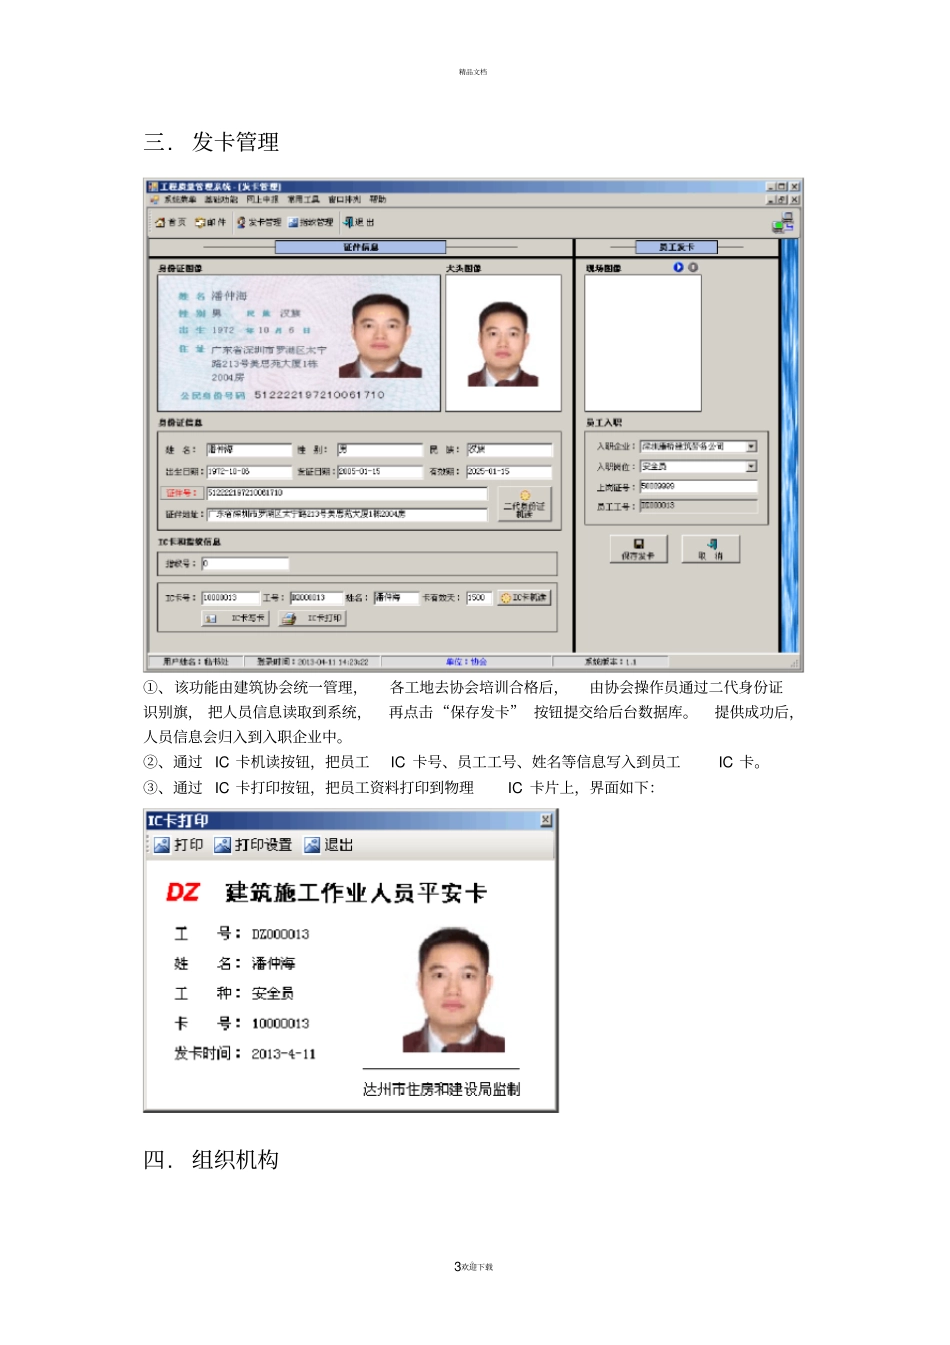This screenshot has height=1345, width=950.
Task: Click status bar 用户姓名 user text
Action: [196, 662]
